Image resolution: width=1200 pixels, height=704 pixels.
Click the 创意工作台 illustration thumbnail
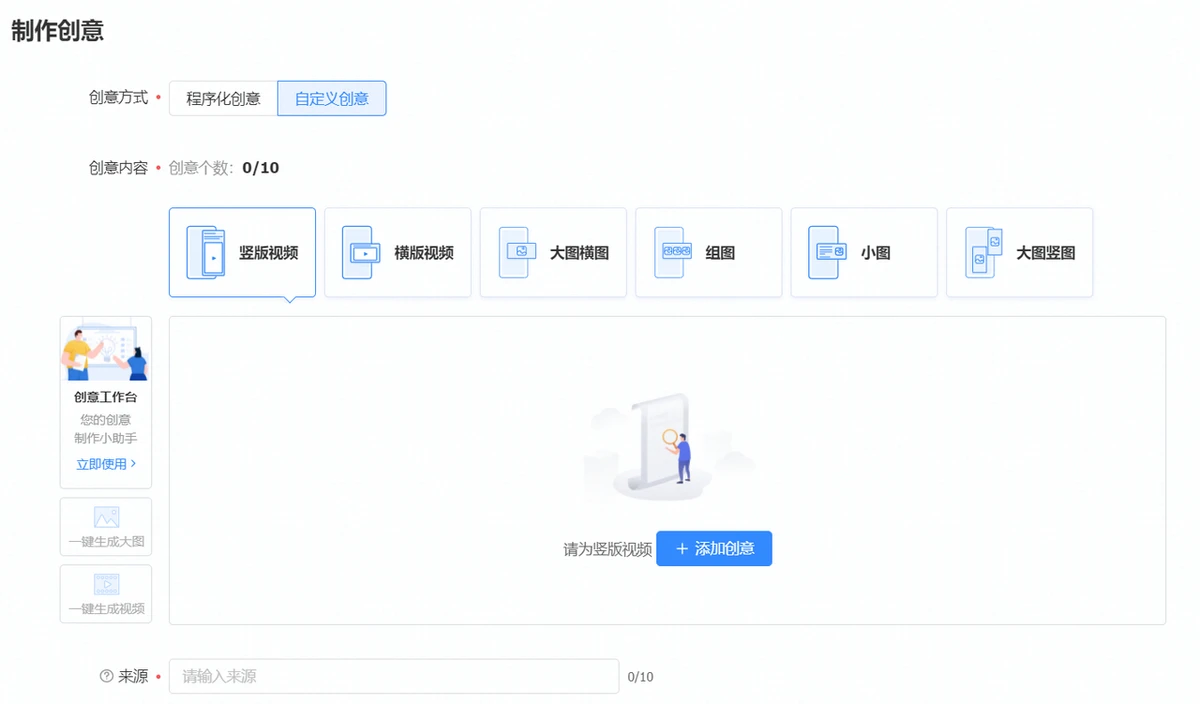106,351
